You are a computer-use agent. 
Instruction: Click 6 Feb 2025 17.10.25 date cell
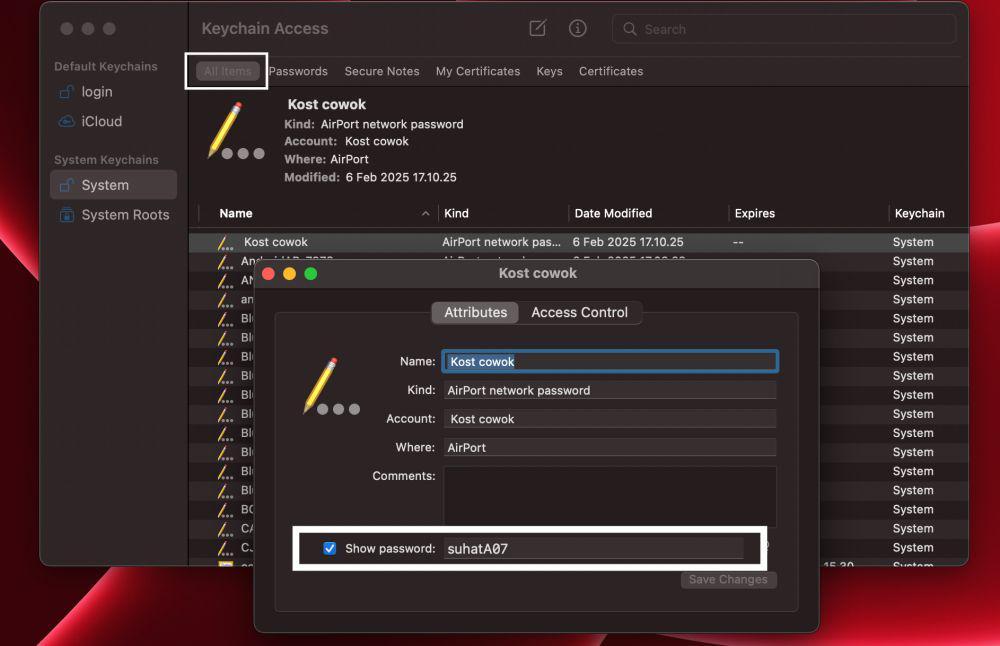[628, 242]
